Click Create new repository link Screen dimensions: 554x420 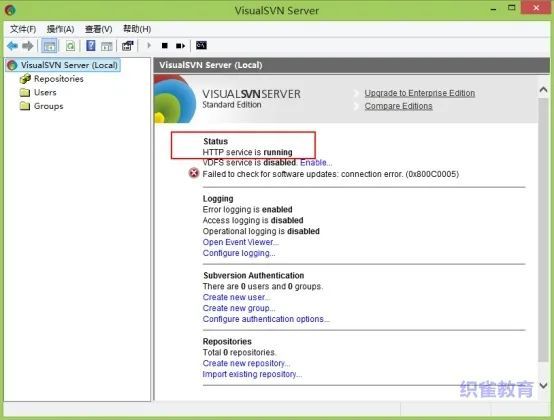pos(246,363)
